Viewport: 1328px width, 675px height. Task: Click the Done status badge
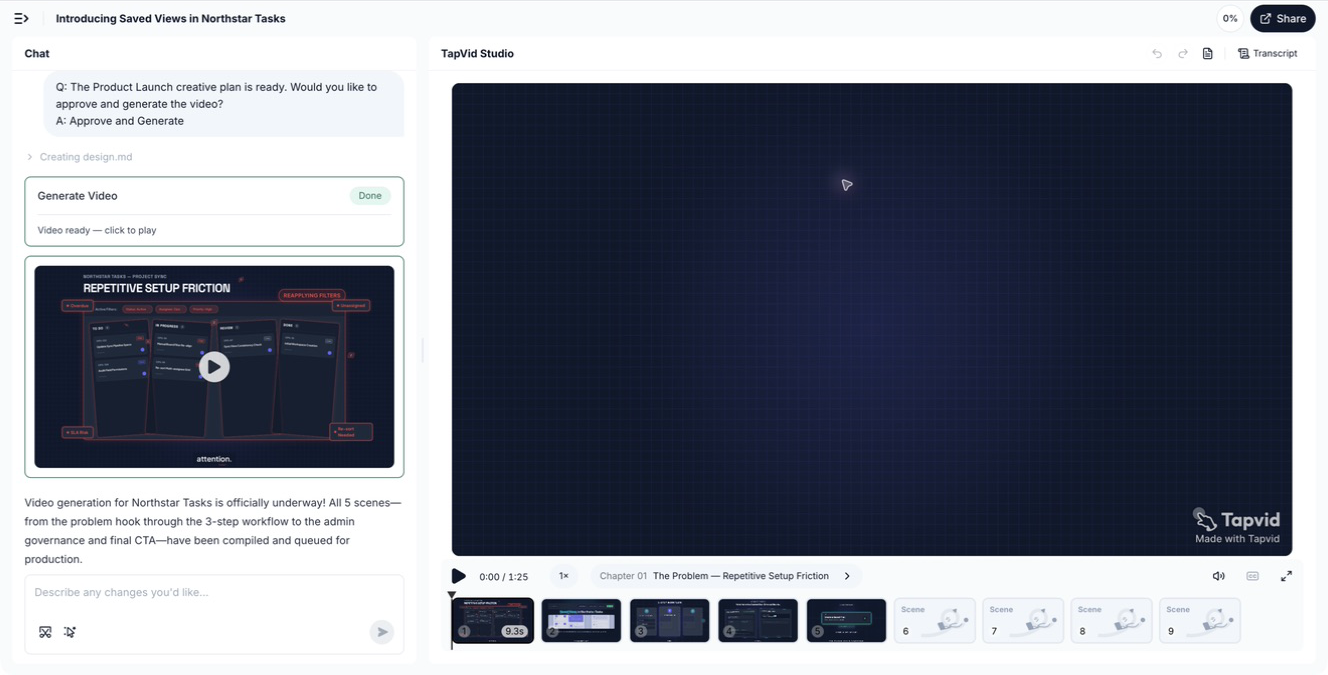pyautogui.click(x=370, y=196)
